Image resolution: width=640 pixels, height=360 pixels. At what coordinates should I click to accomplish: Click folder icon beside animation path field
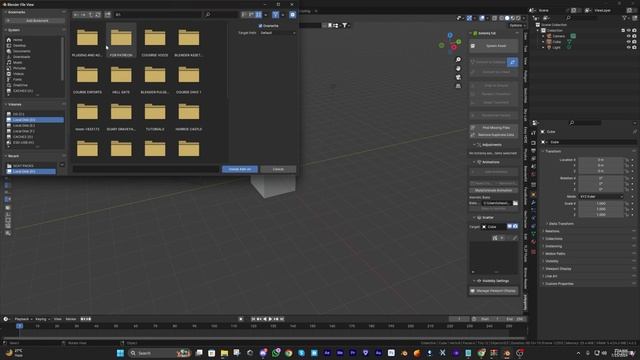click(x=515, y=203)
